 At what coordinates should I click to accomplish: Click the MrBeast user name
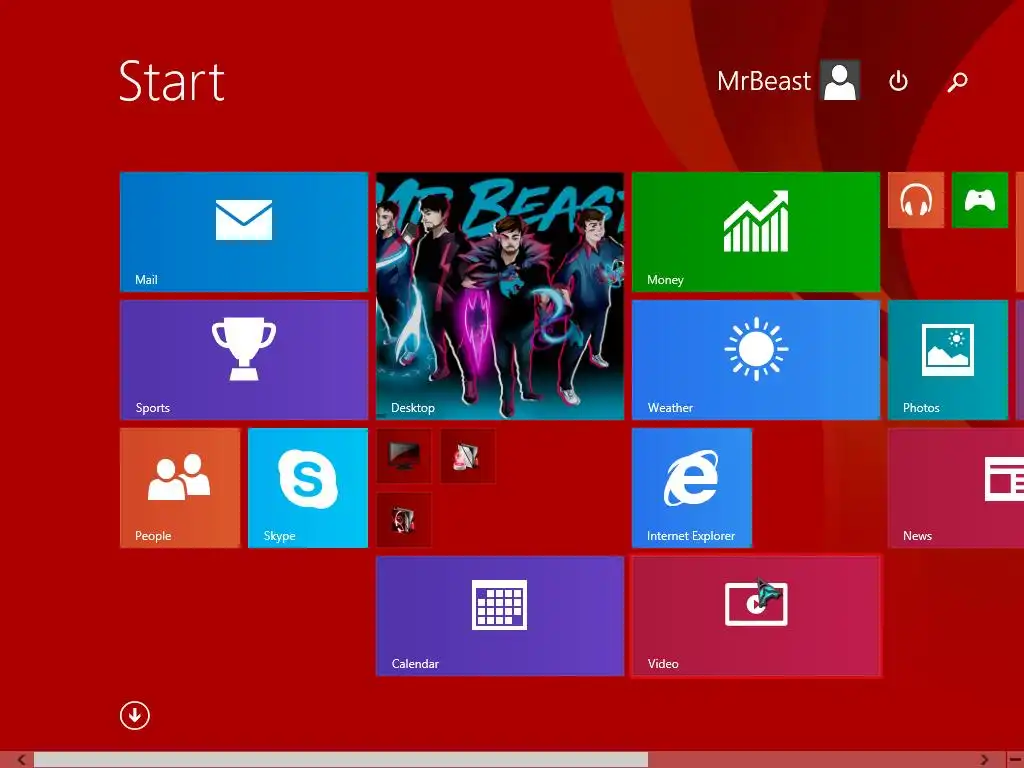(x=763, y=81)
